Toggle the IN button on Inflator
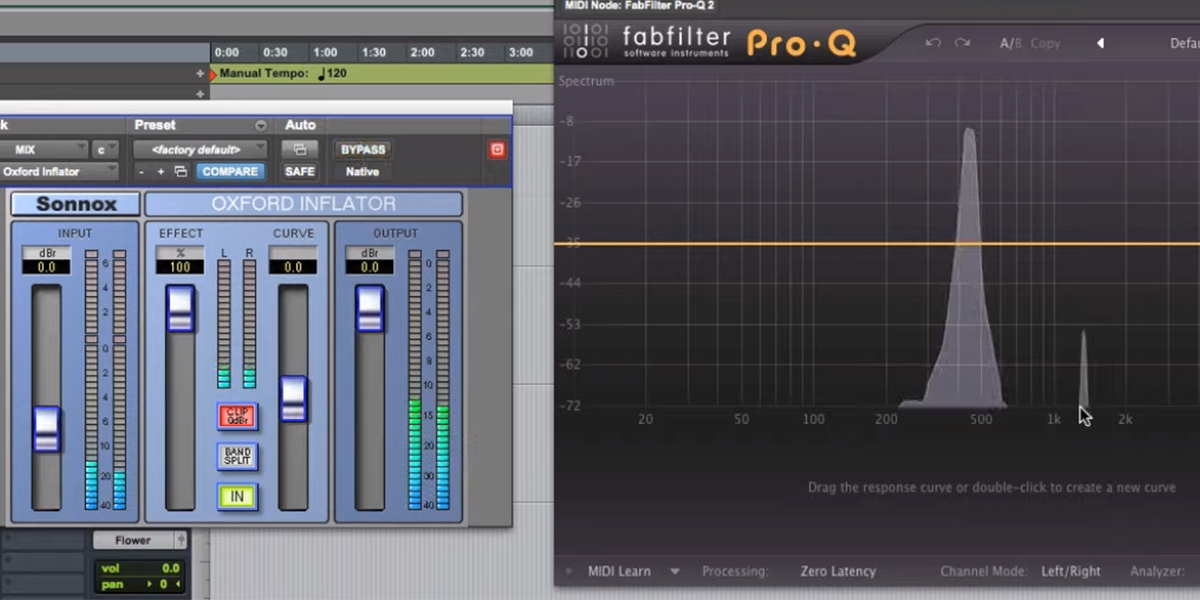The width and height of the screenshot is (1200, 600). [x=237, y=496]
